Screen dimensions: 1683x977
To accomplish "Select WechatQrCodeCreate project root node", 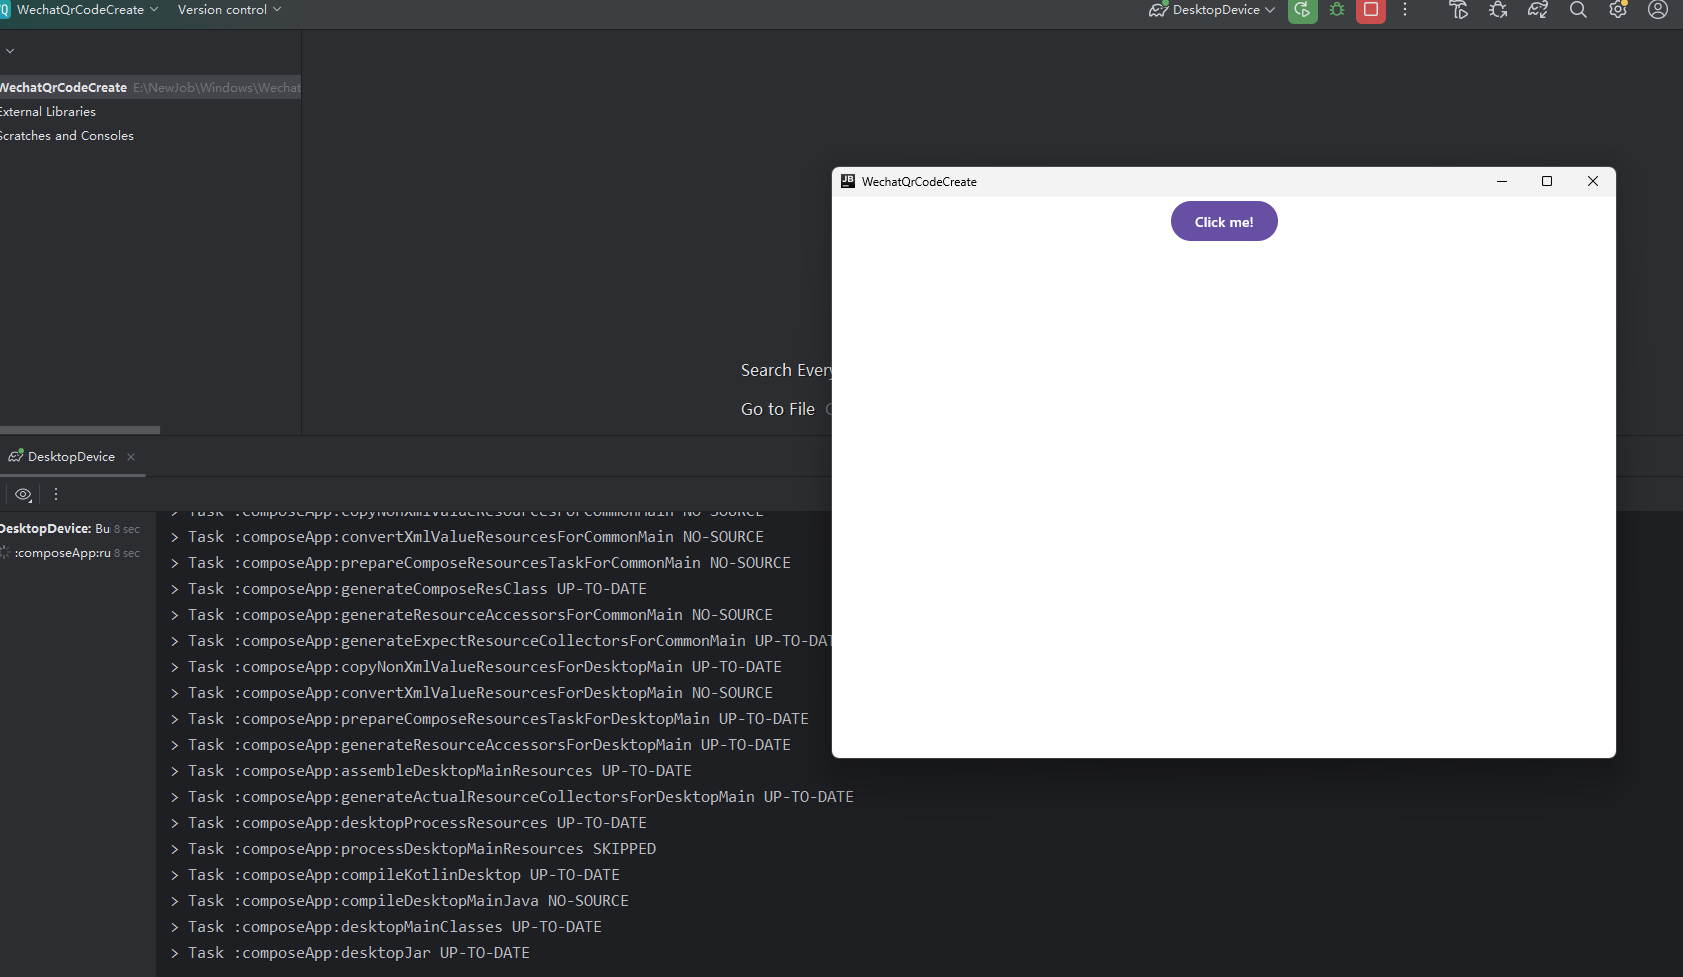I will point(150,88).
